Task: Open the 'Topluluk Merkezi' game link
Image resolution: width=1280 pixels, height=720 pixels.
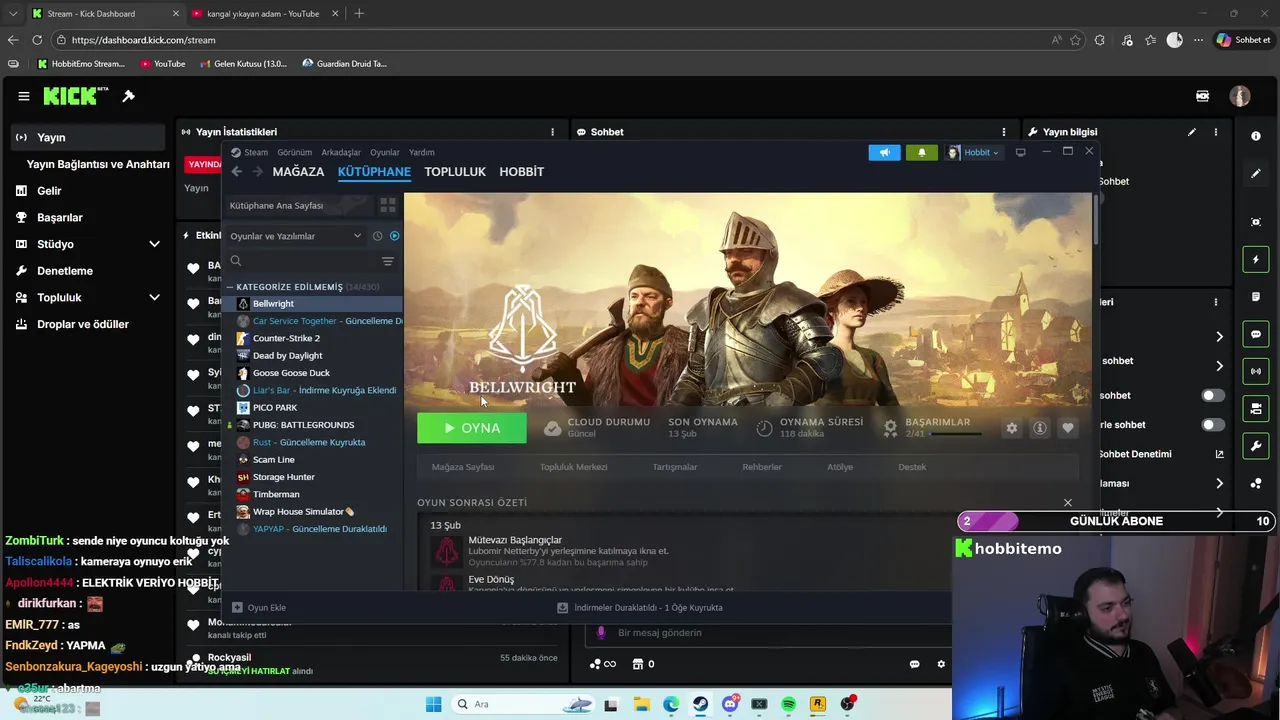Action: [x=574, y=467]
